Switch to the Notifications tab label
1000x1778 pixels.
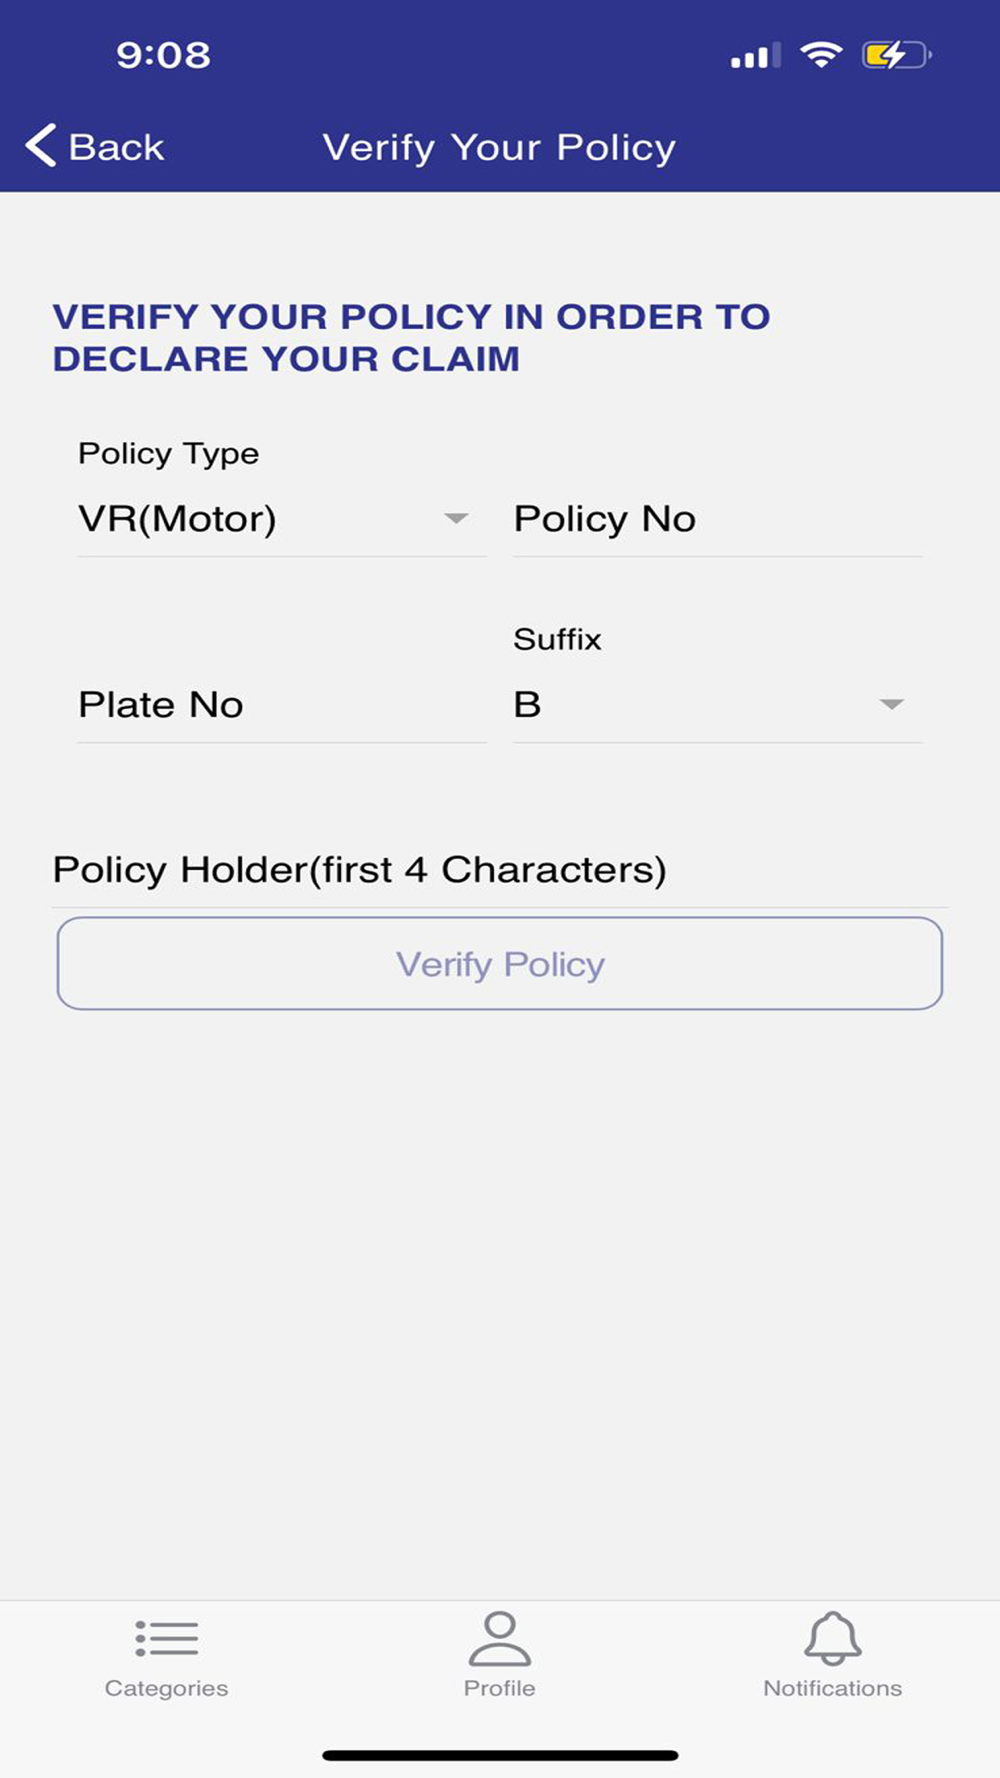pyautogui.click(x=833, y=1688)
